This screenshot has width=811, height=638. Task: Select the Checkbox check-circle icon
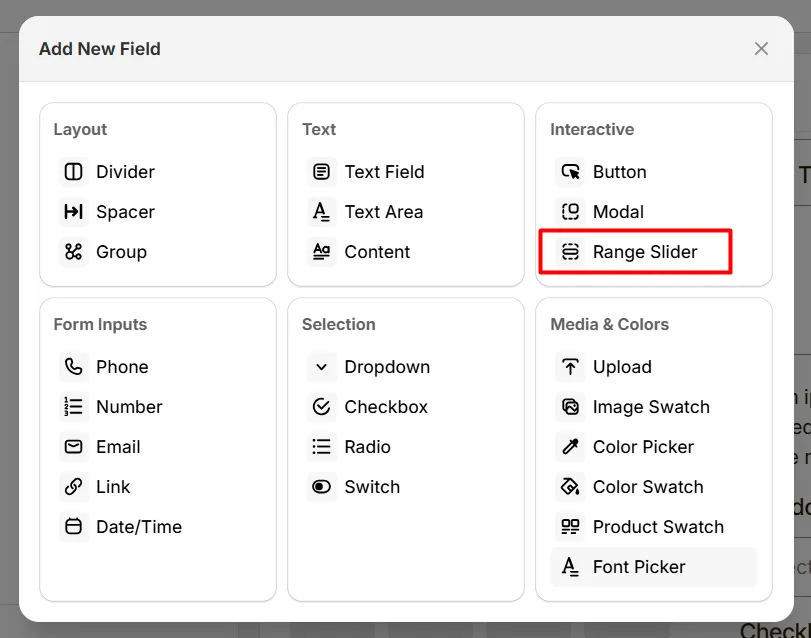[x=322, y=407]
